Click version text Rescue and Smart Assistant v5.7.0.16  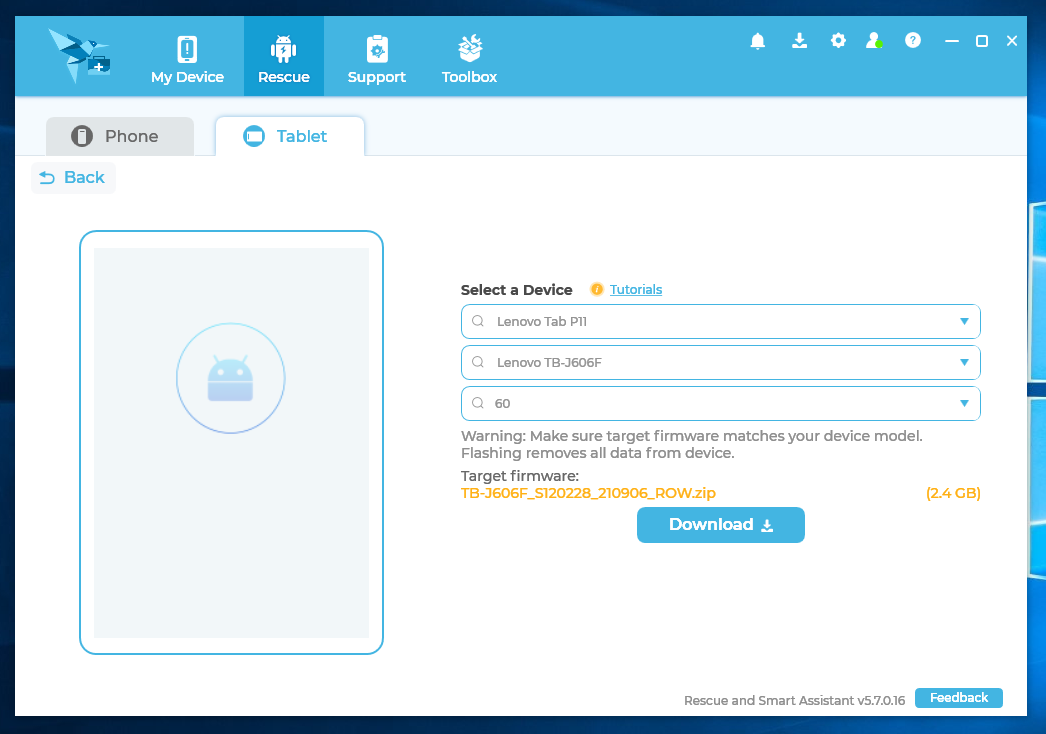tap(794, 700)
